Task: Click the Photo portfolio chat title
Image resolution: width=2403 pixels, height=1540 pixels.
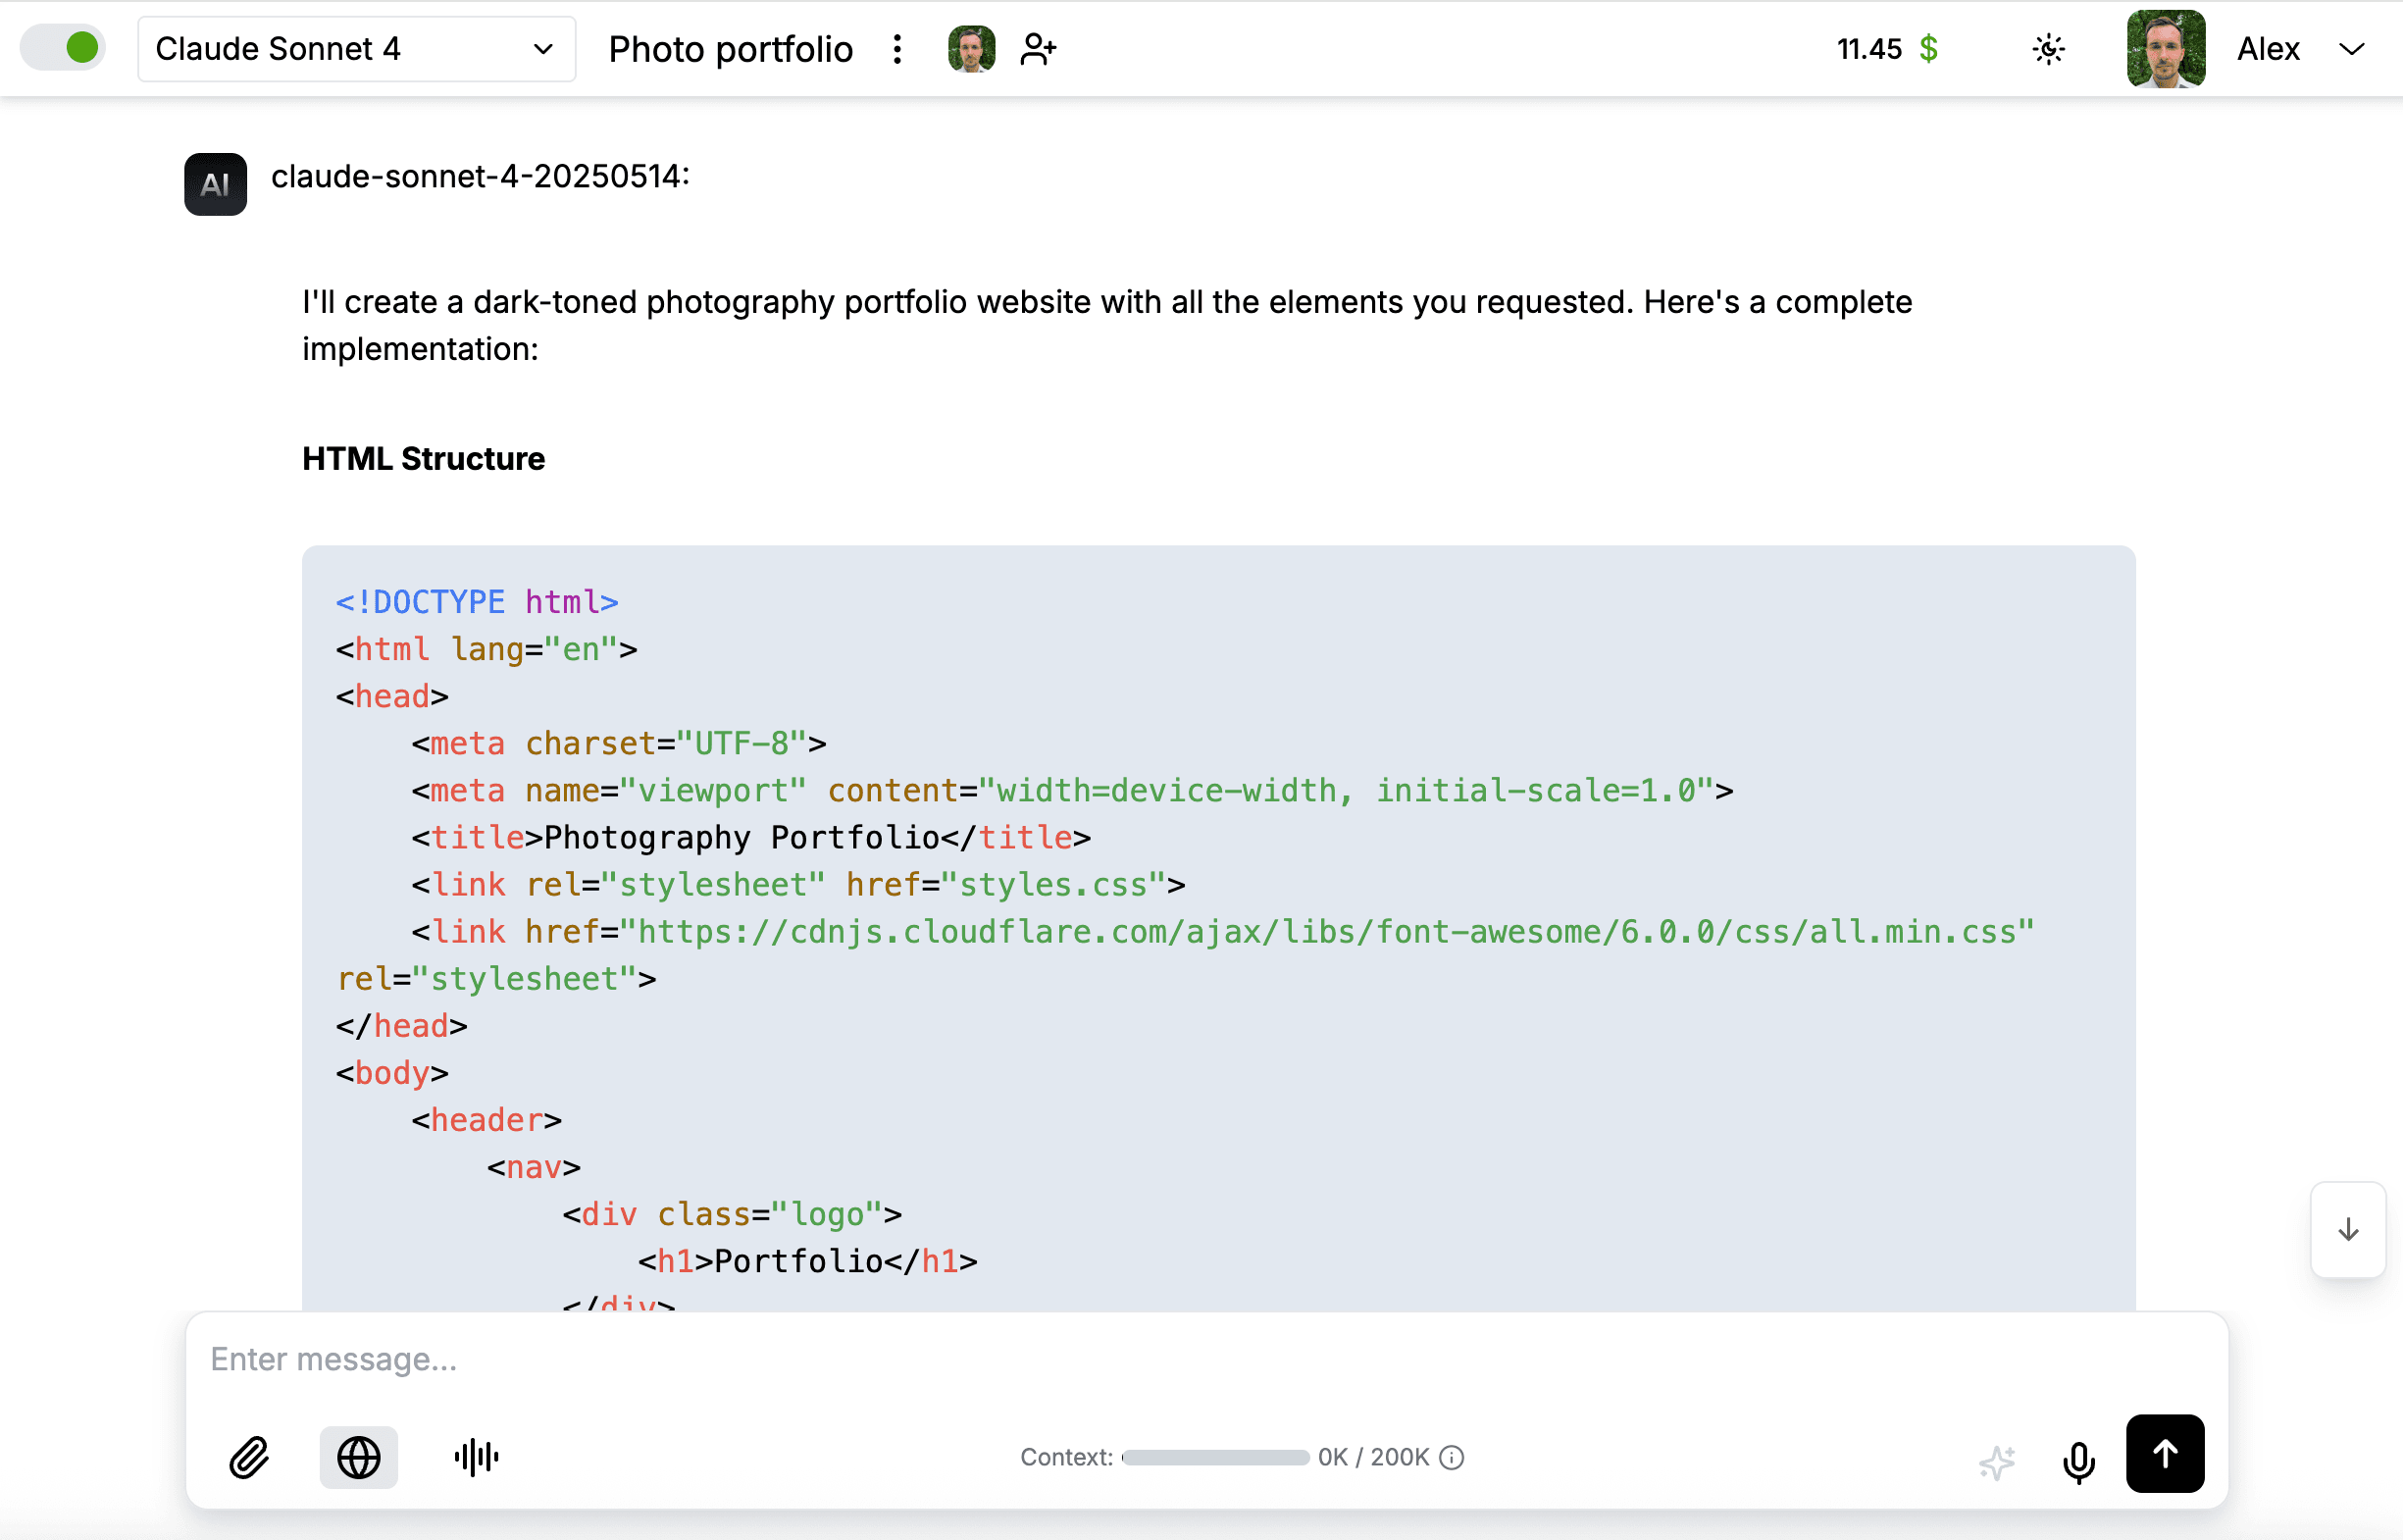Action: (x=730, y=49)
